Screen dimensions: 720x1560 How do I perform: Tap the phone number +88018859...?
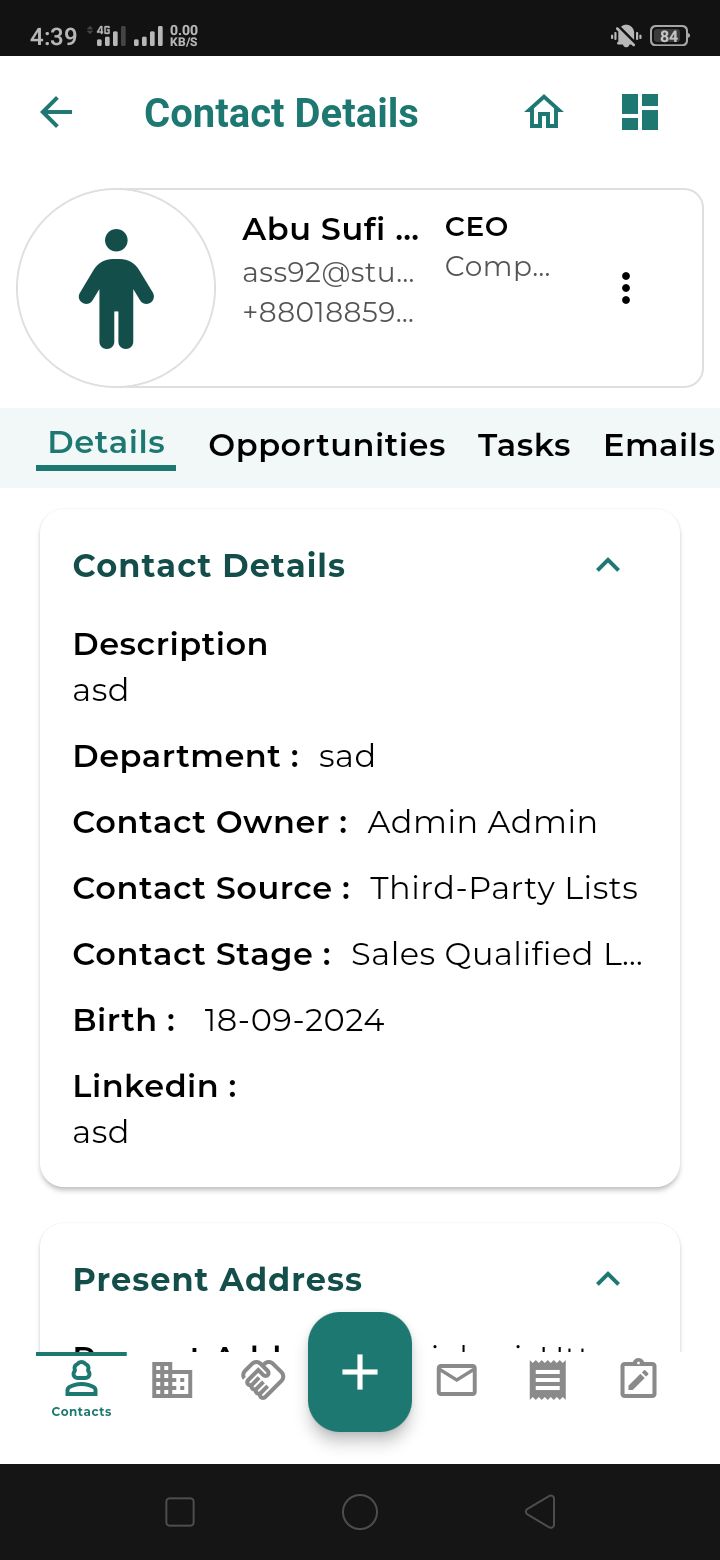click(x=328, y=312)
